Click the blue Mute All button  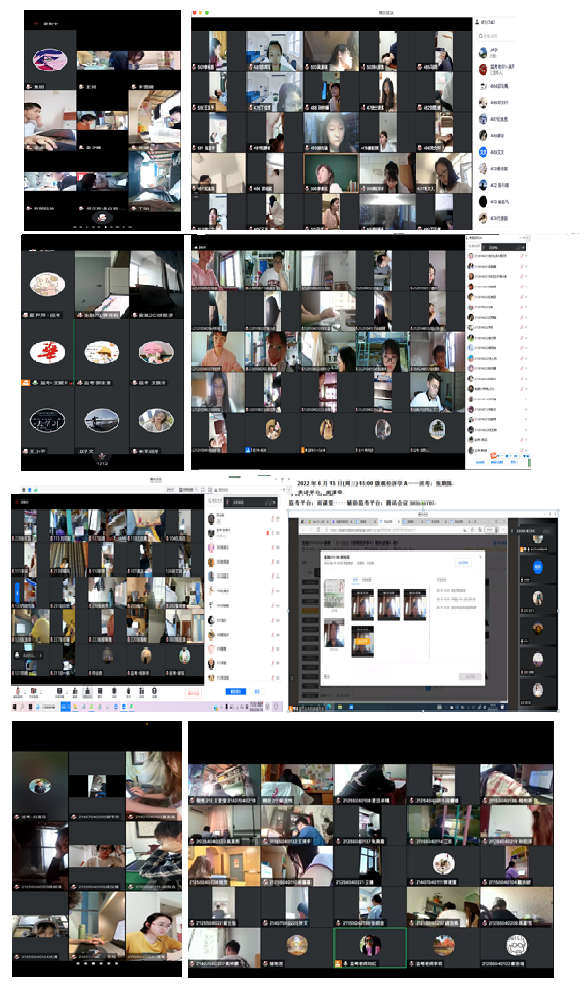(236, 691)
